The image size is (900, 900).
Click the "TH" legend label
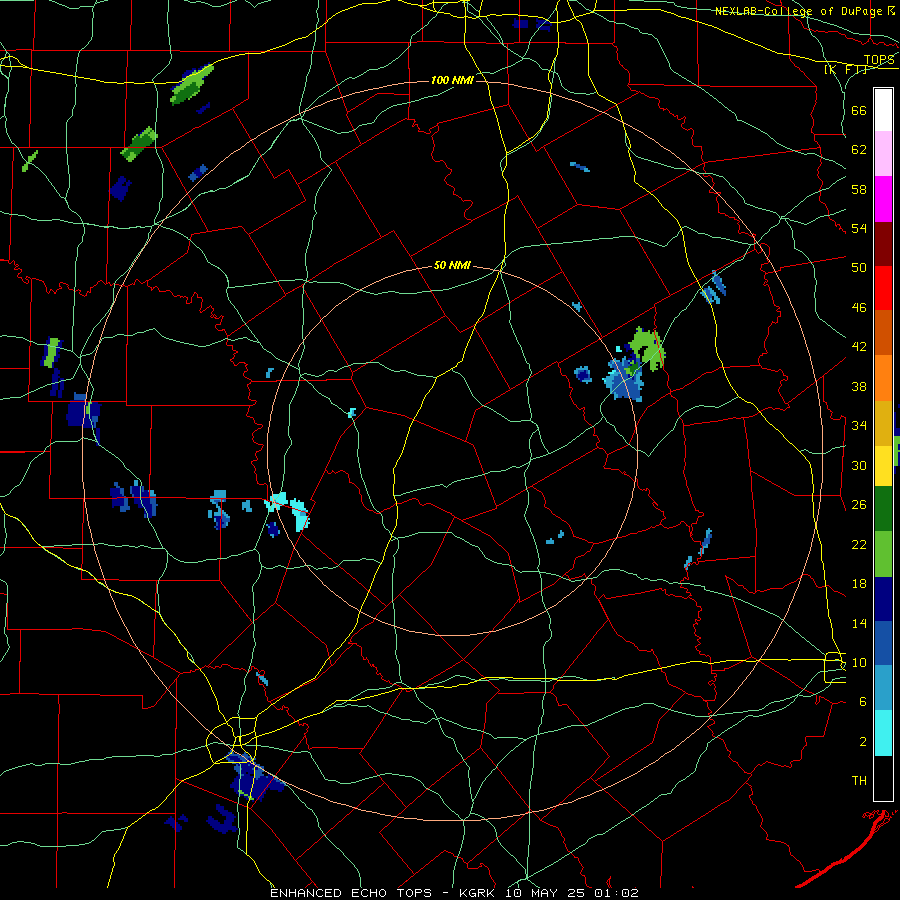[x=859, y=781]
